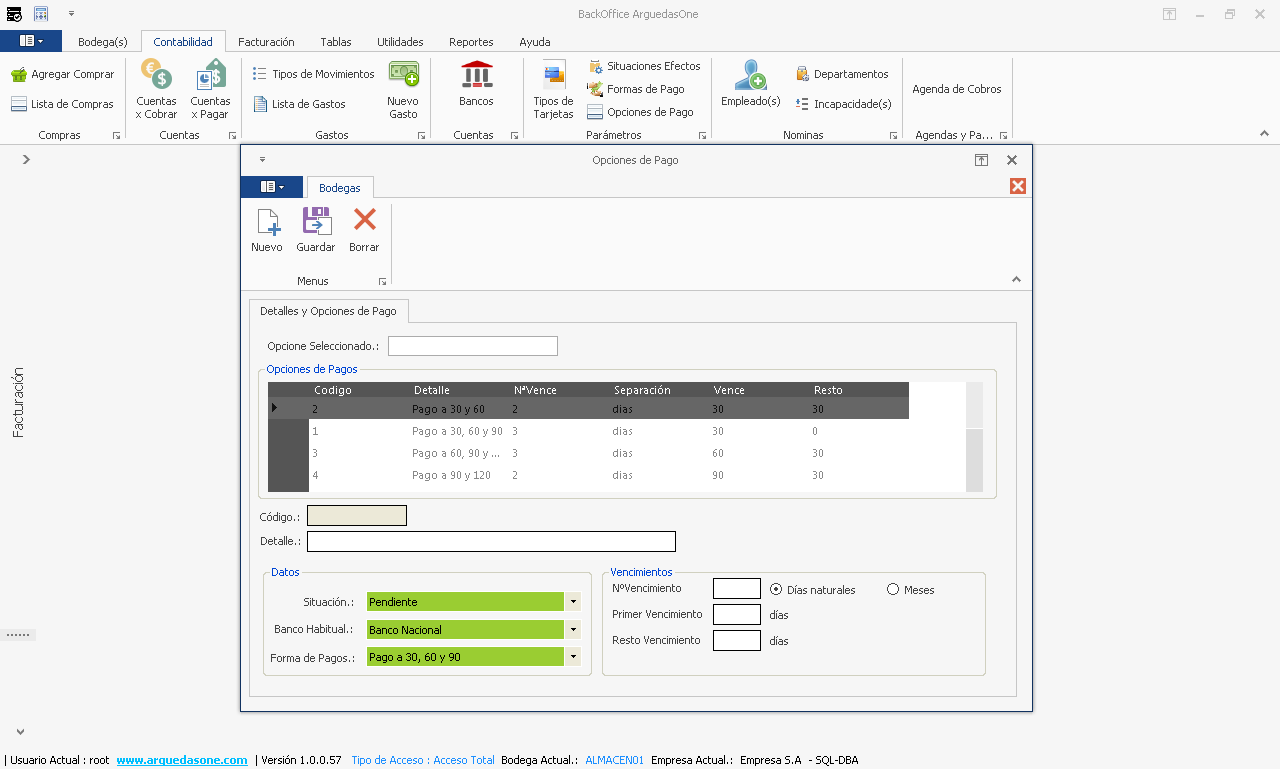Create a Nuevo Gasto

click(403, 89)
